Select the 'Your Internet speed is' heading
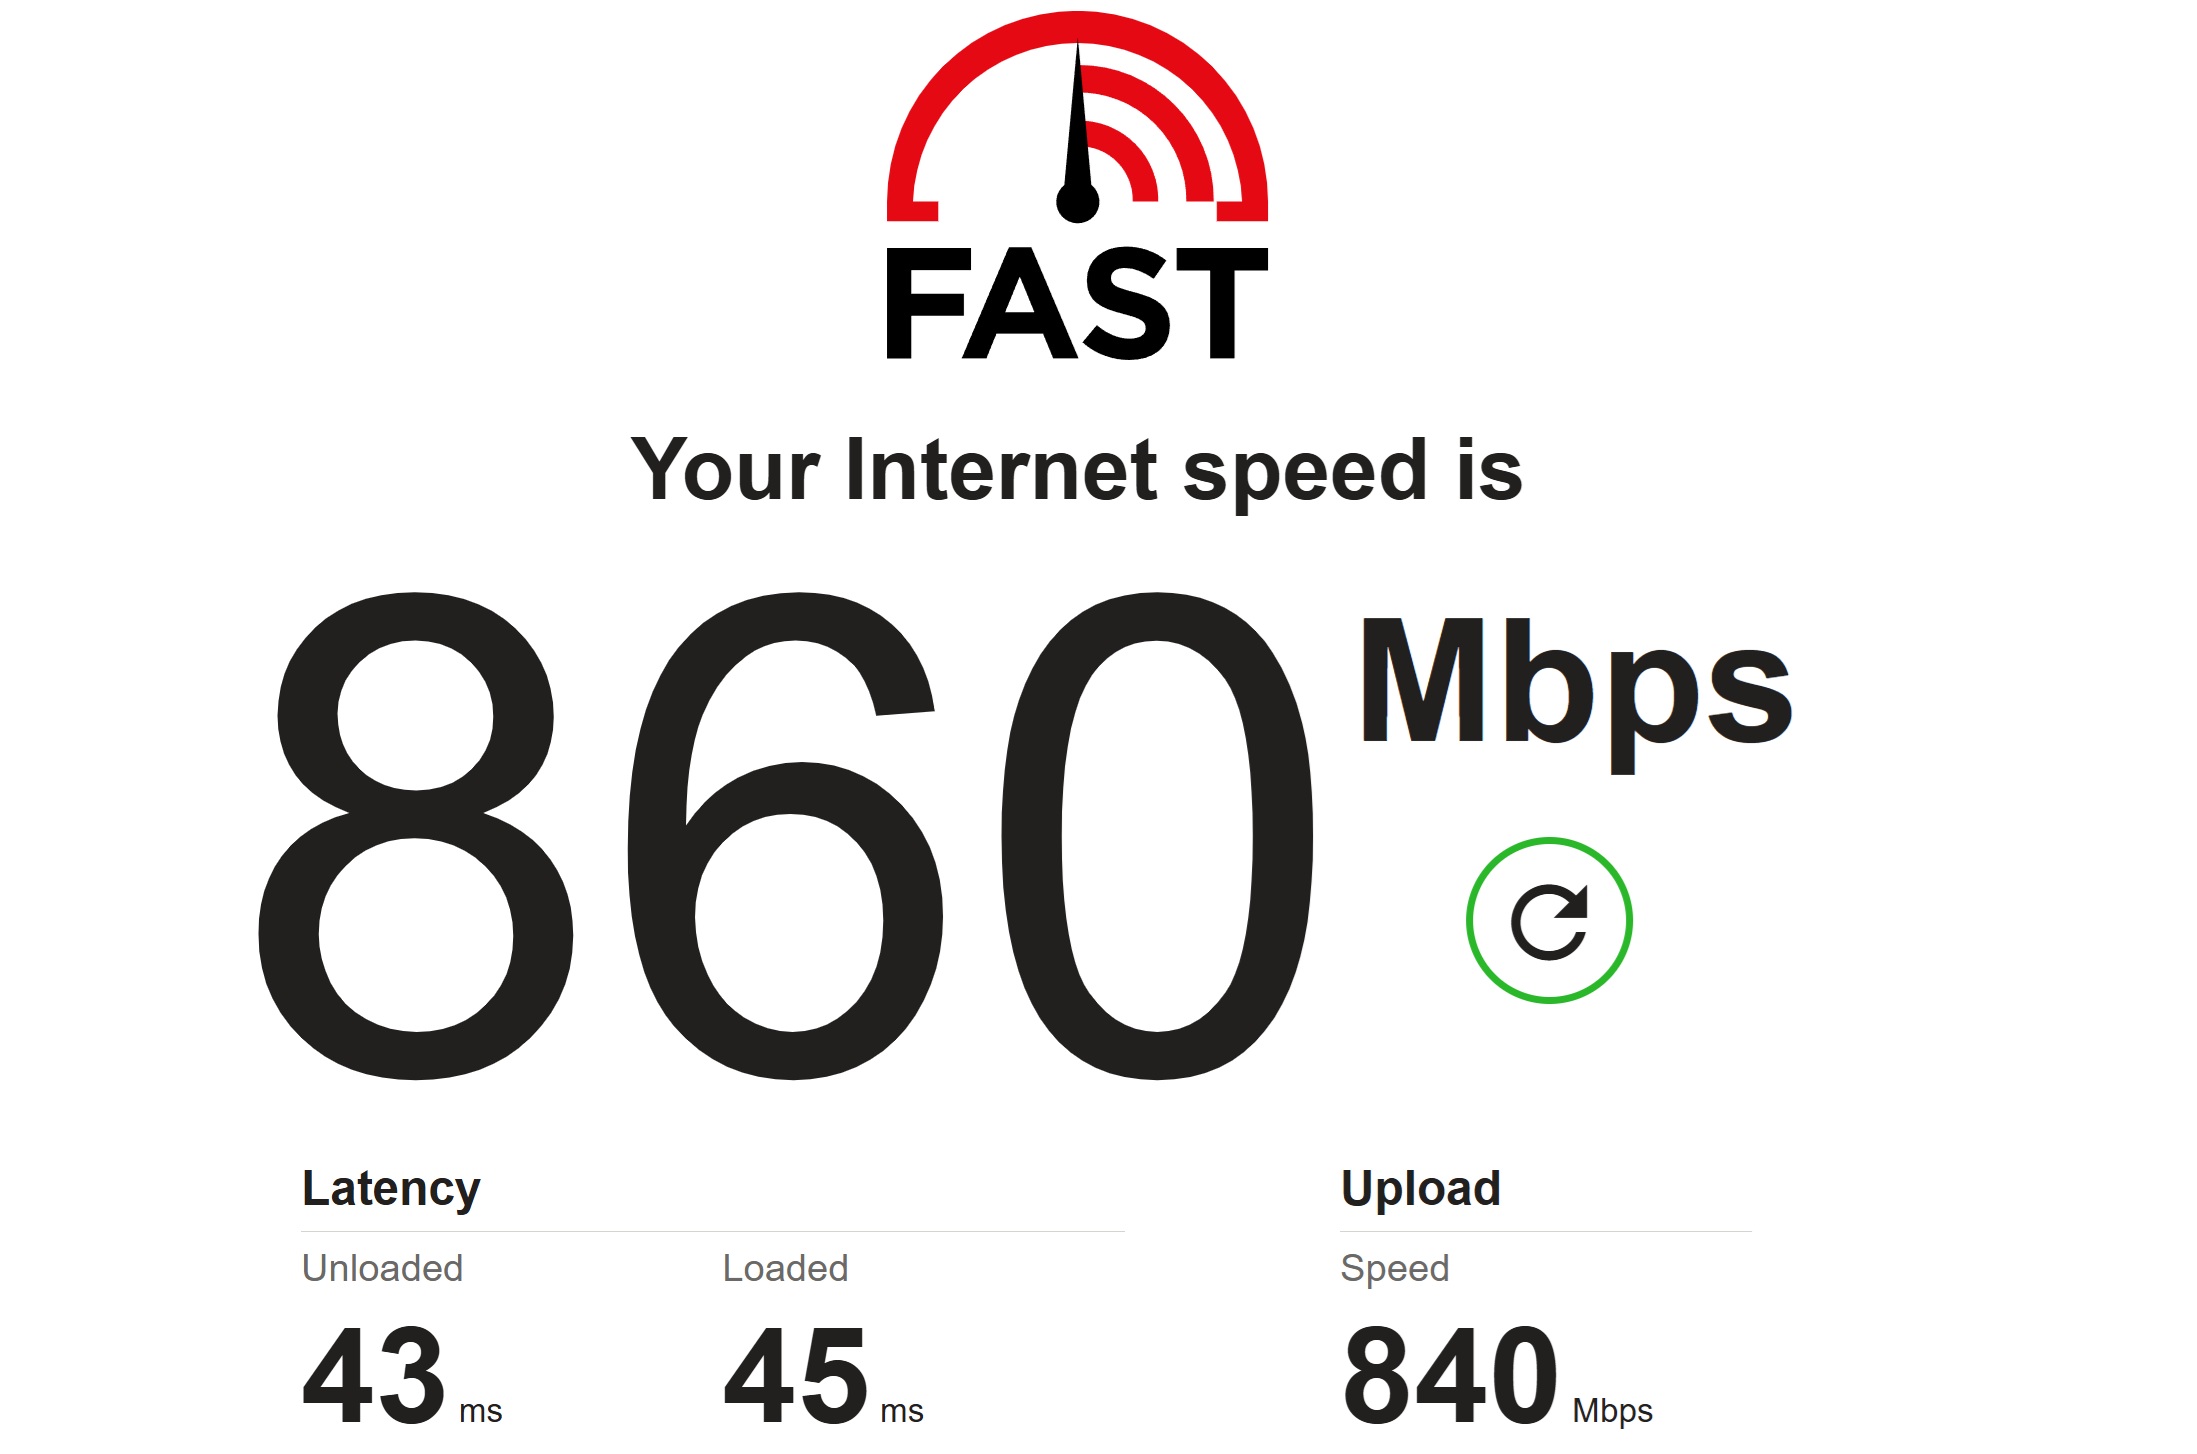 tap(1077, 470)
